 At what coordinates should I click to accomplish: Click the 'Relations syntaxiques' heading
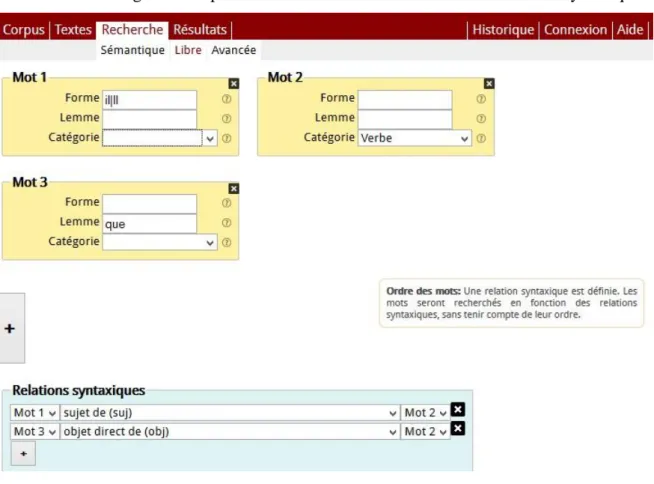tap(78, 390)
